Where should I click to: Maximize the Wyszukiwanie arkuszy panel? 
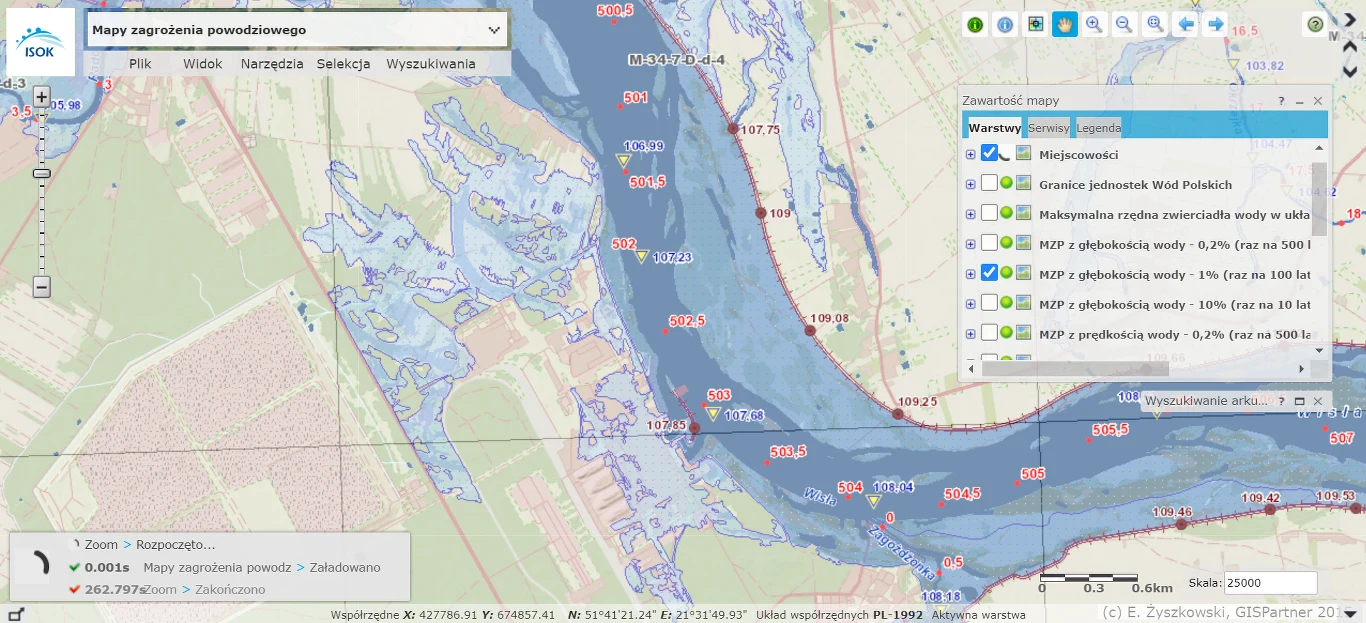pyautogui.click(x=1300, y=401)
